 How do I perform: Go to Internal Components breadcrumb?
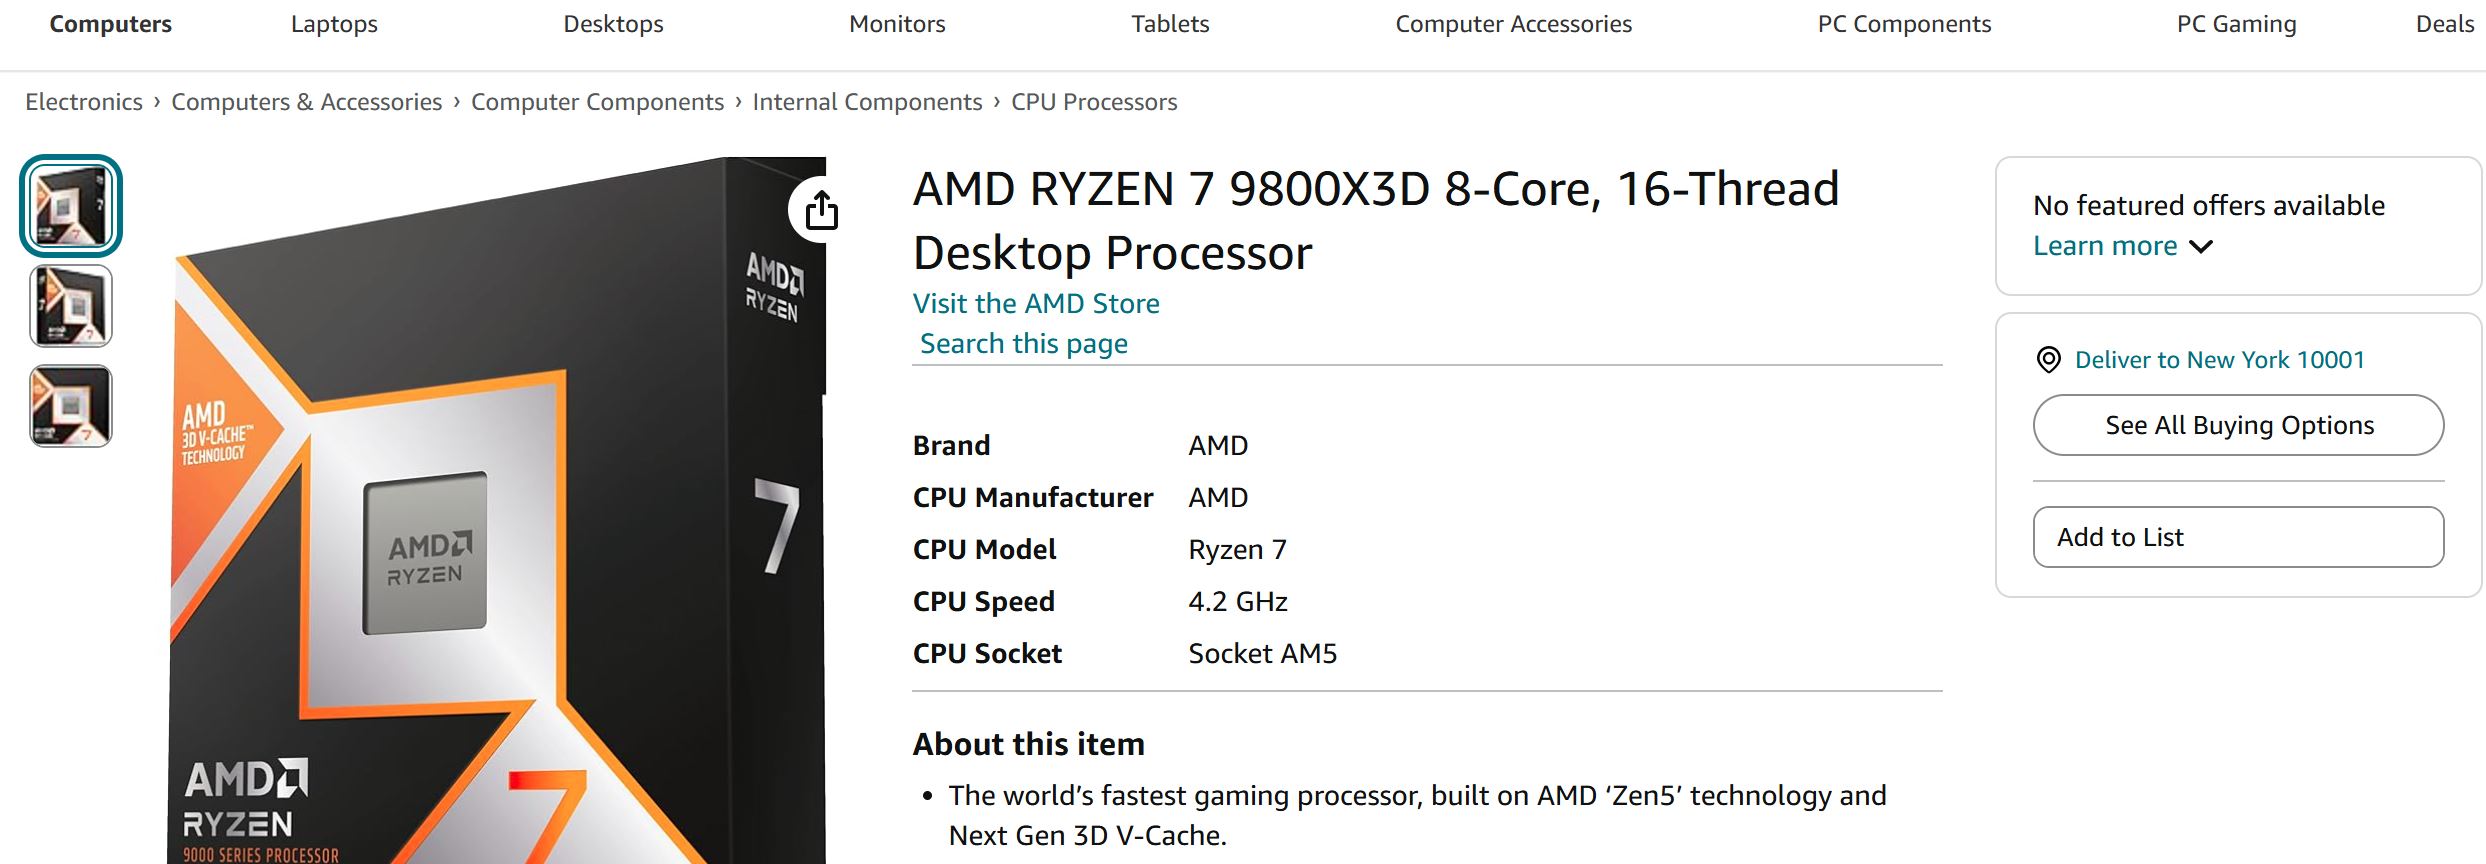[867, 102]
